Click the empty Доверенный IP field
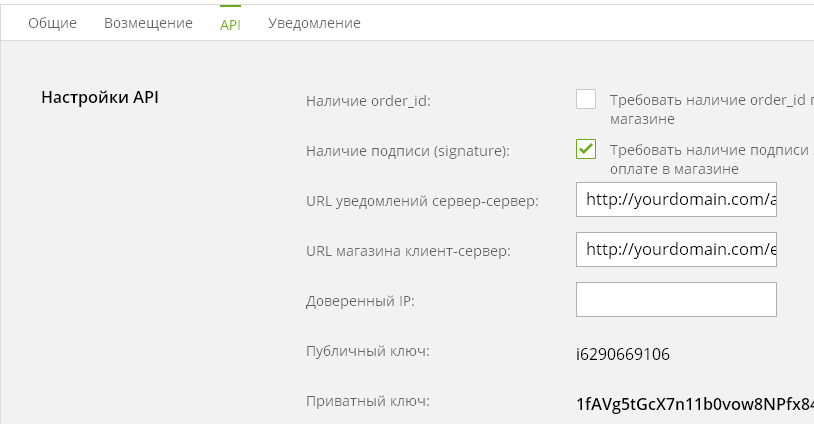This screenshot has width=814, height=424. [x=676, y=299]
